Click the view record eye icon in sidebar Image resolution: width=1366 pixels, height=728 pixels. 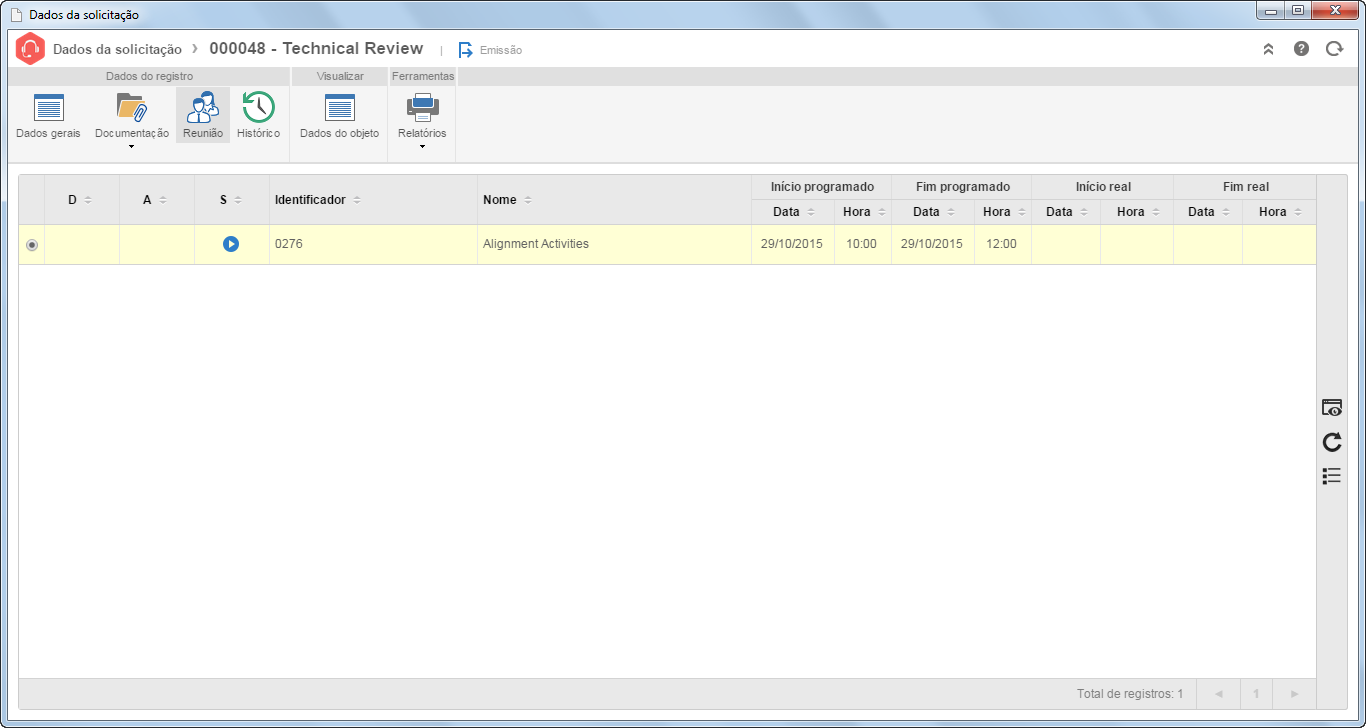pos(1332,408)
